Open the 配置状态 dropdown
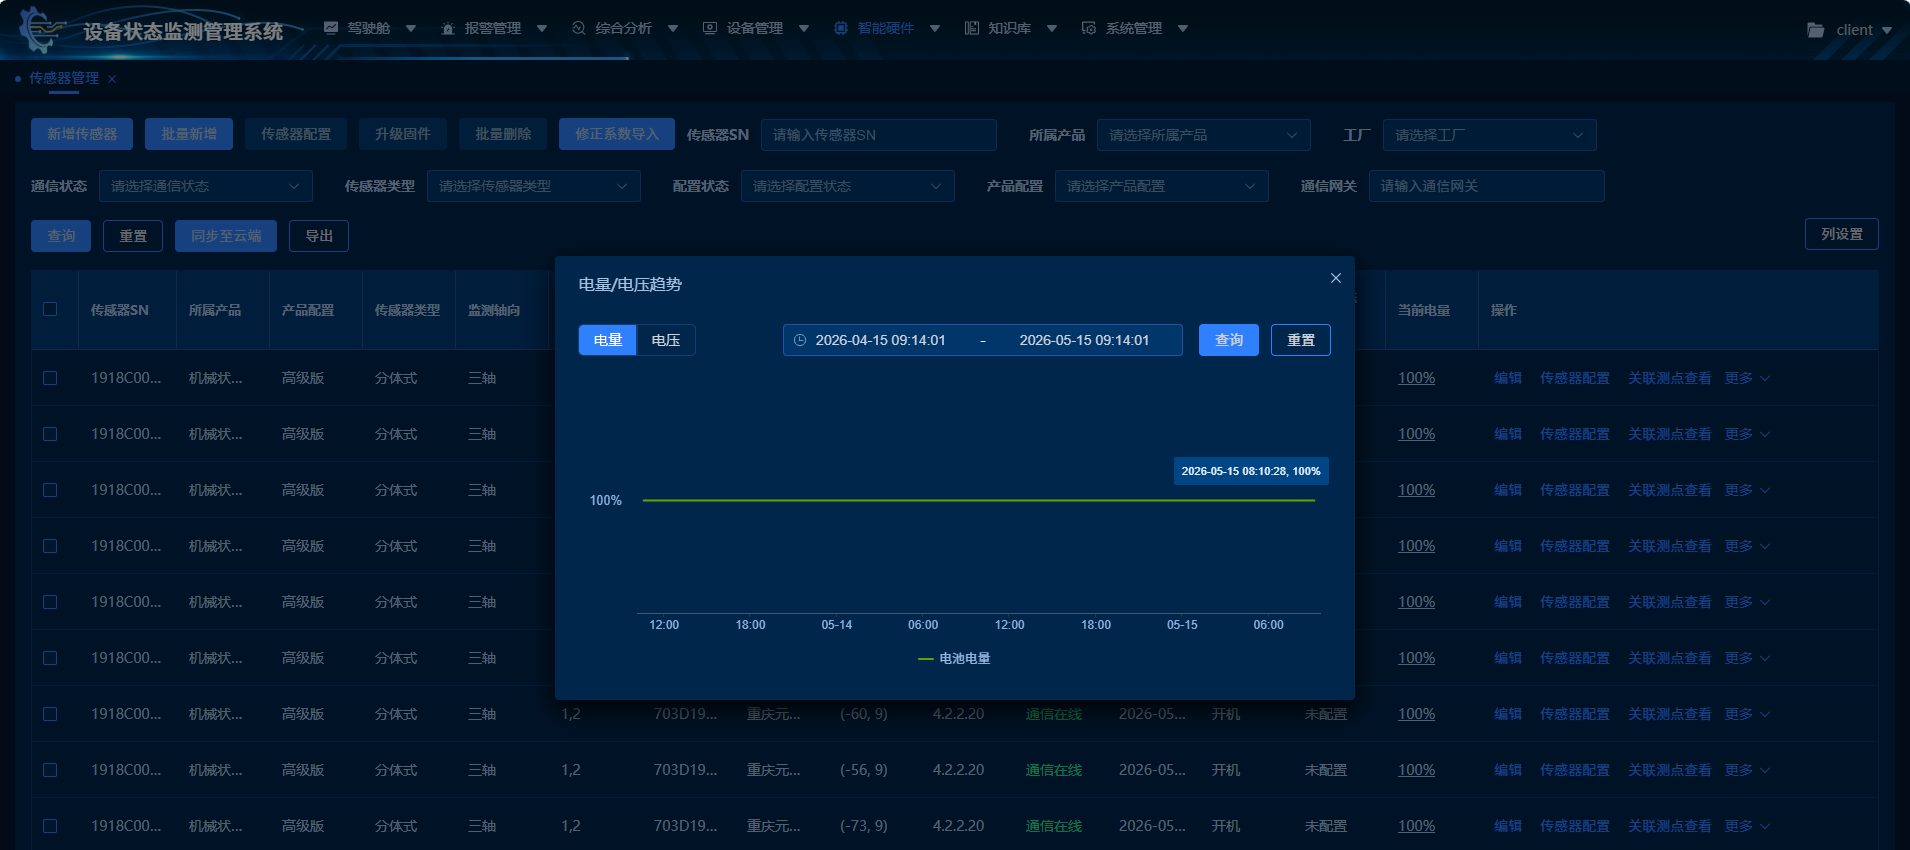The height and width of the screenshot is (850, 1910). click(x=848, y=186)
